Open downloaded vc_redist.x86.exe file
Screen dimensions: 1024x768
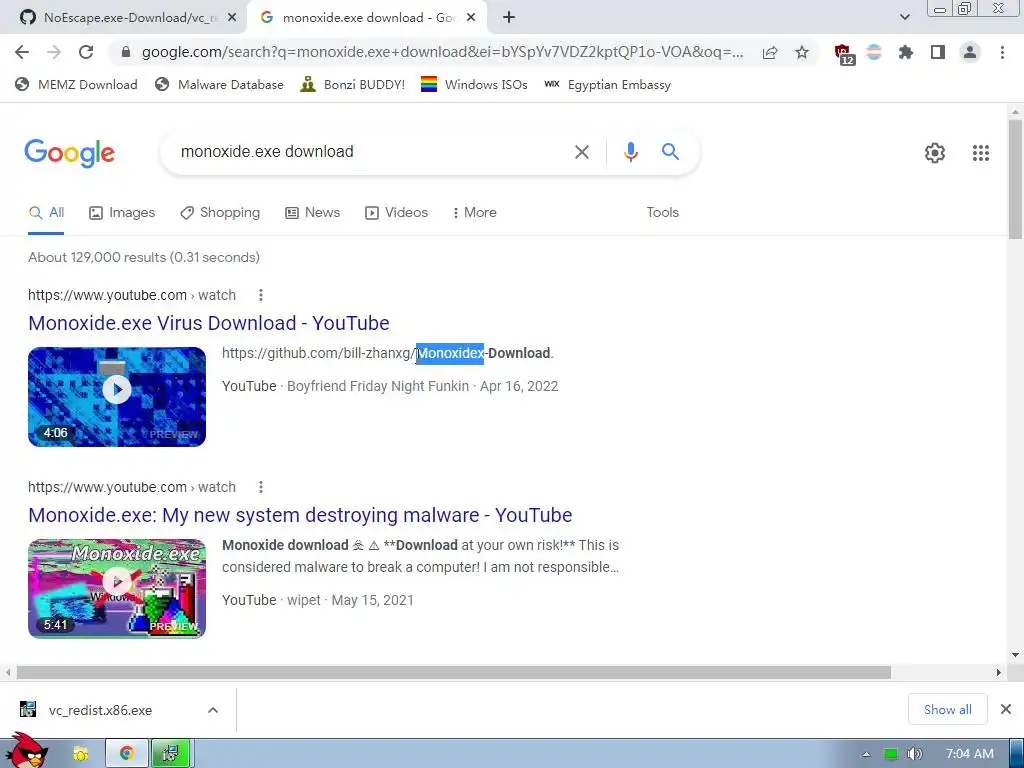click(x=101, y=710)
